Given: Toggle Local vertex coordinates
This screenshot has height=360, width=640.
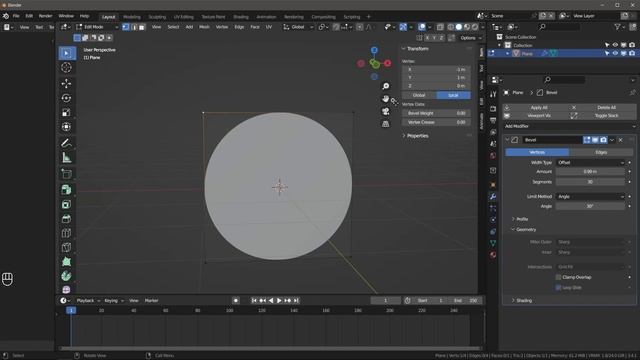Looking at the screenshot, I should coord(453,95).
